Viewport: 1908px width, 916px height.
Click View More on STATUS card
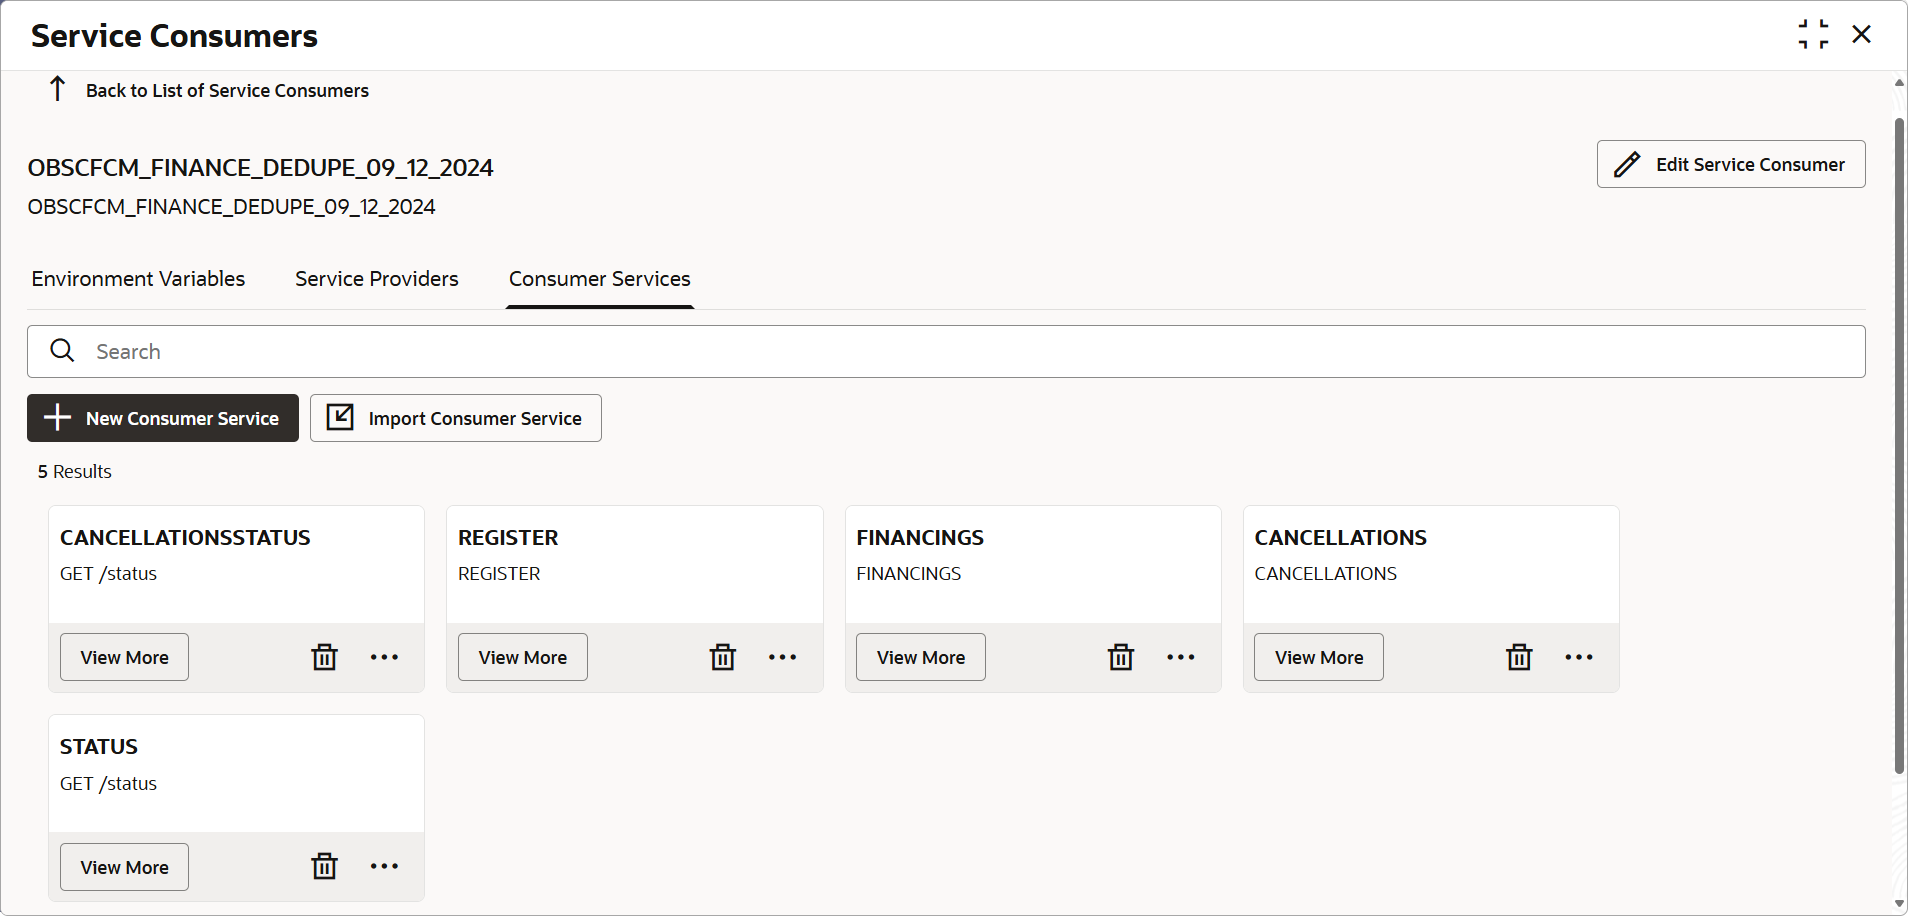124,867
